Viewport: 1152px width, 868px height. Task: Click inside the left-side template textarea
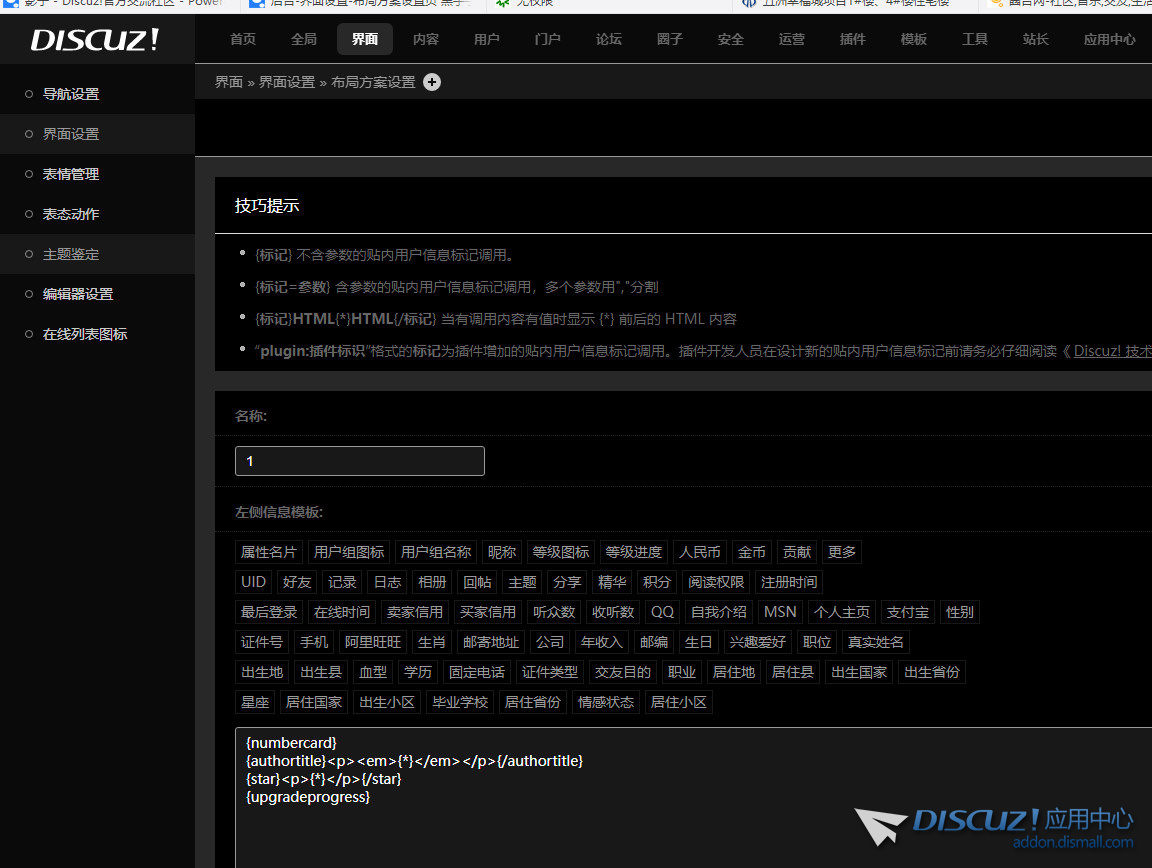690,820
